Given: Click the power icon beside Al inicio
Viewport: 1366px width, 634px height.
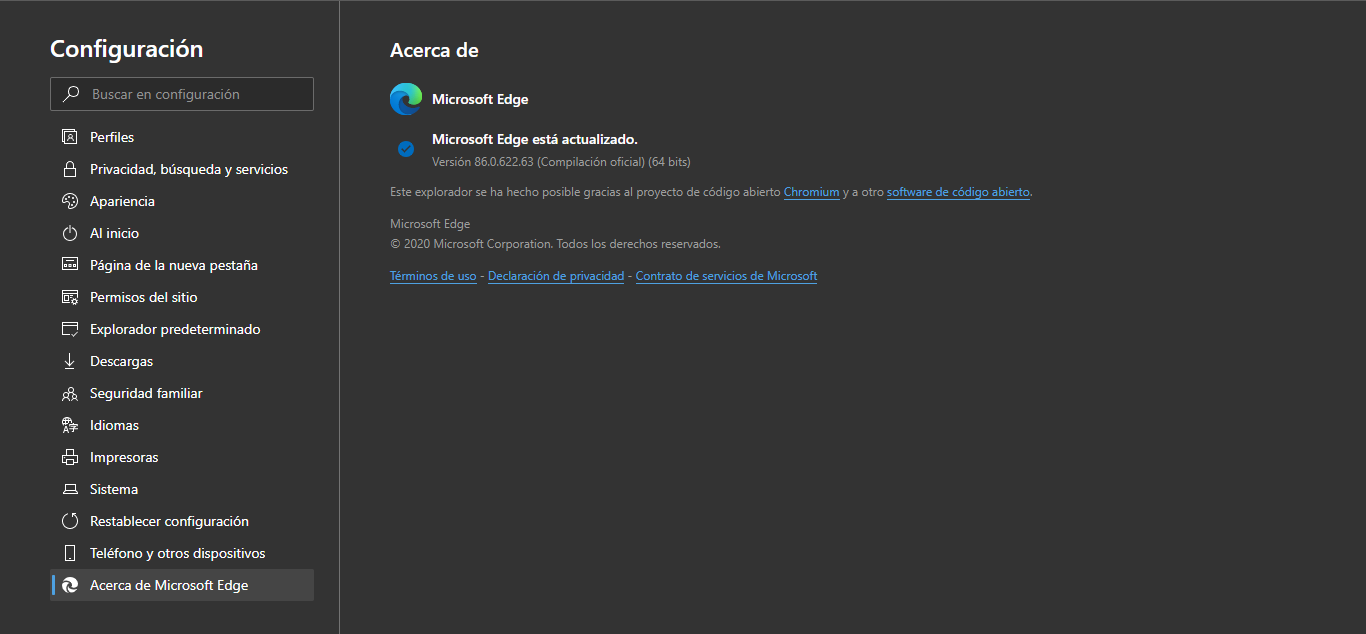Looking at the screenshot, I should tap(70, 233).
